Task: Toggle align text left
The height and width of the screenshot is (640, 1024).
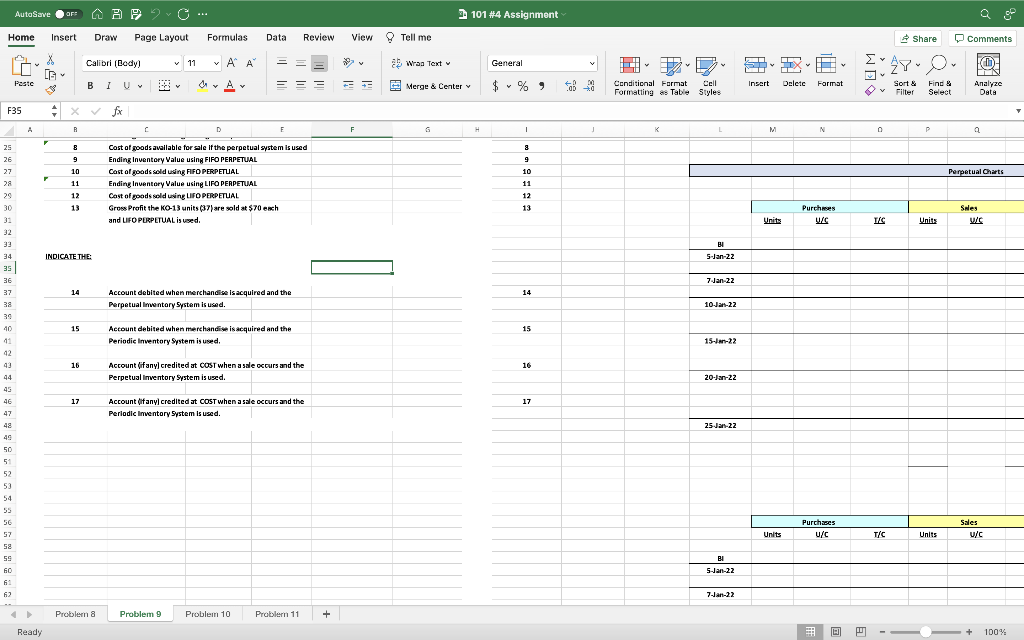Action: point(281,85)
